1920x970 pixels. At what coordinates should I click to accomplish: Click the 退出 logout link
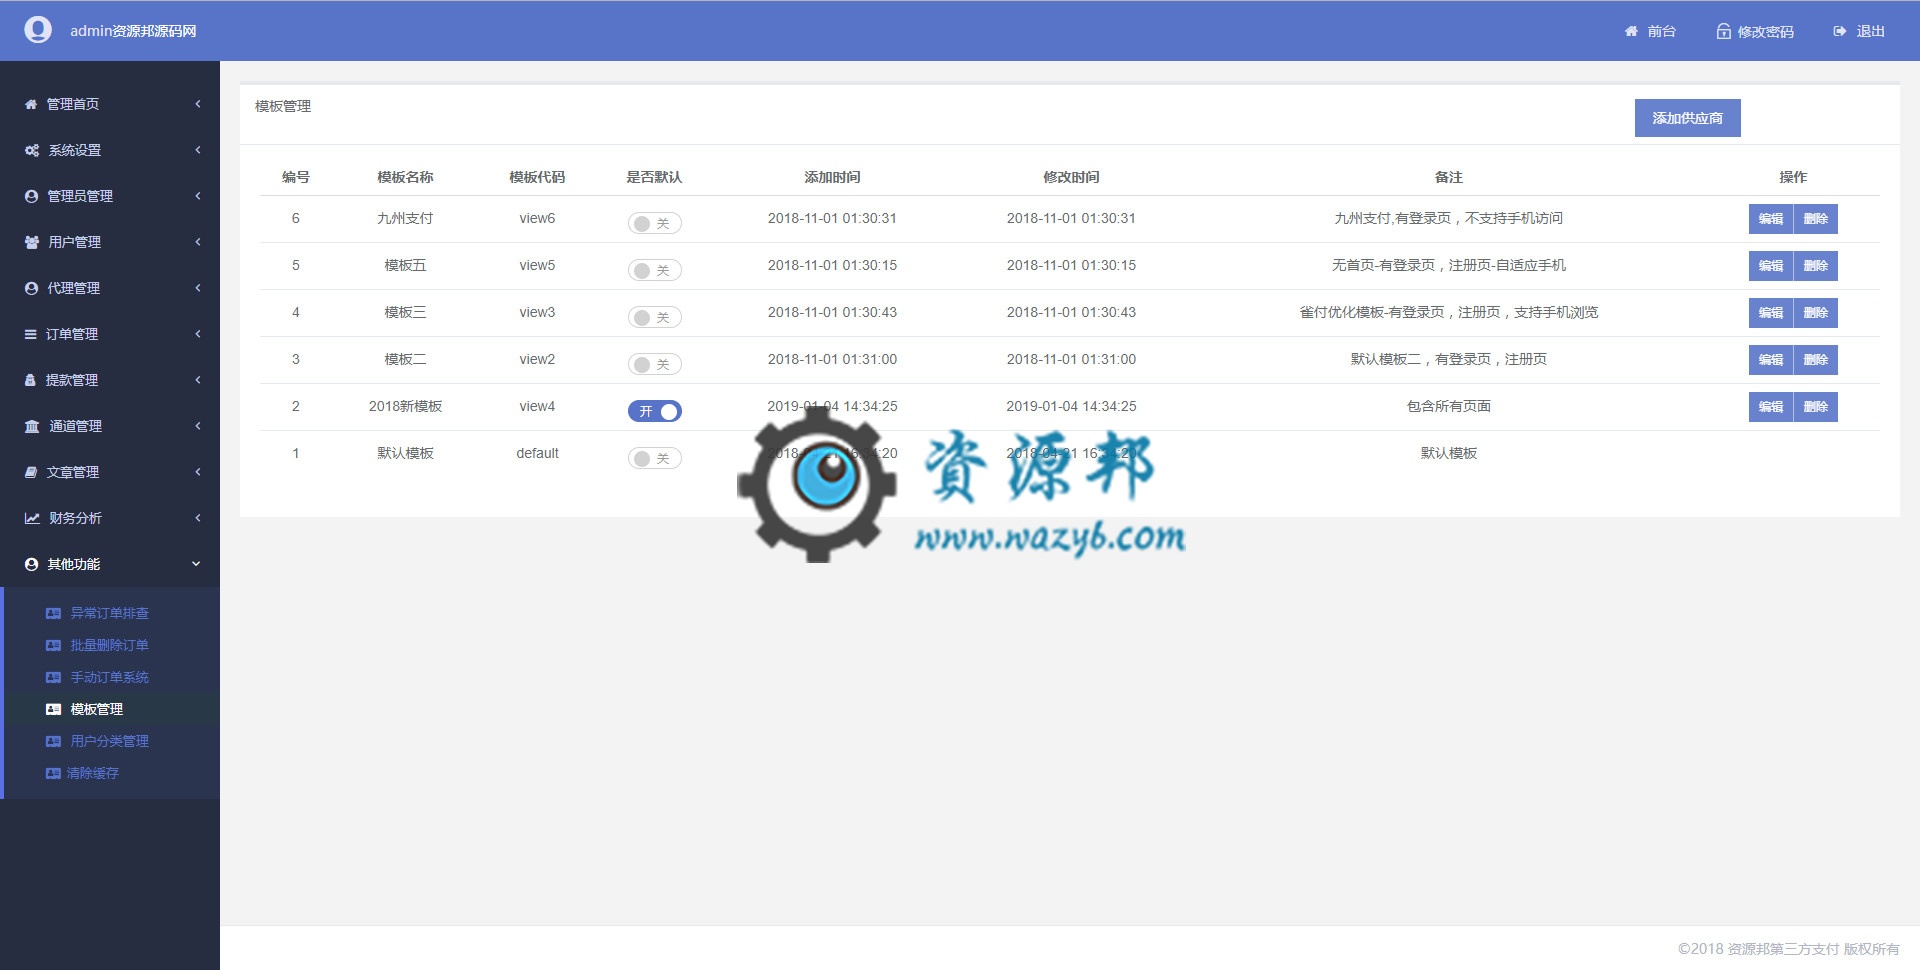click(1870, 31)
